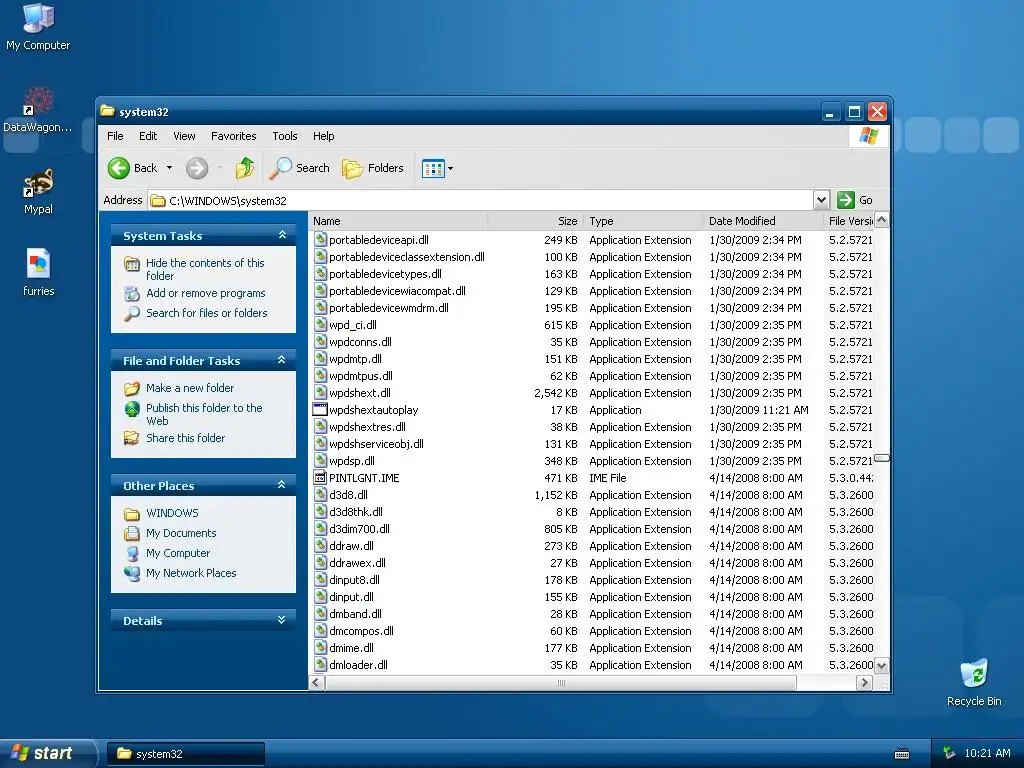Expand the Details panel
The height and width of the screenshot is (768, 1024).
point(282,620)
